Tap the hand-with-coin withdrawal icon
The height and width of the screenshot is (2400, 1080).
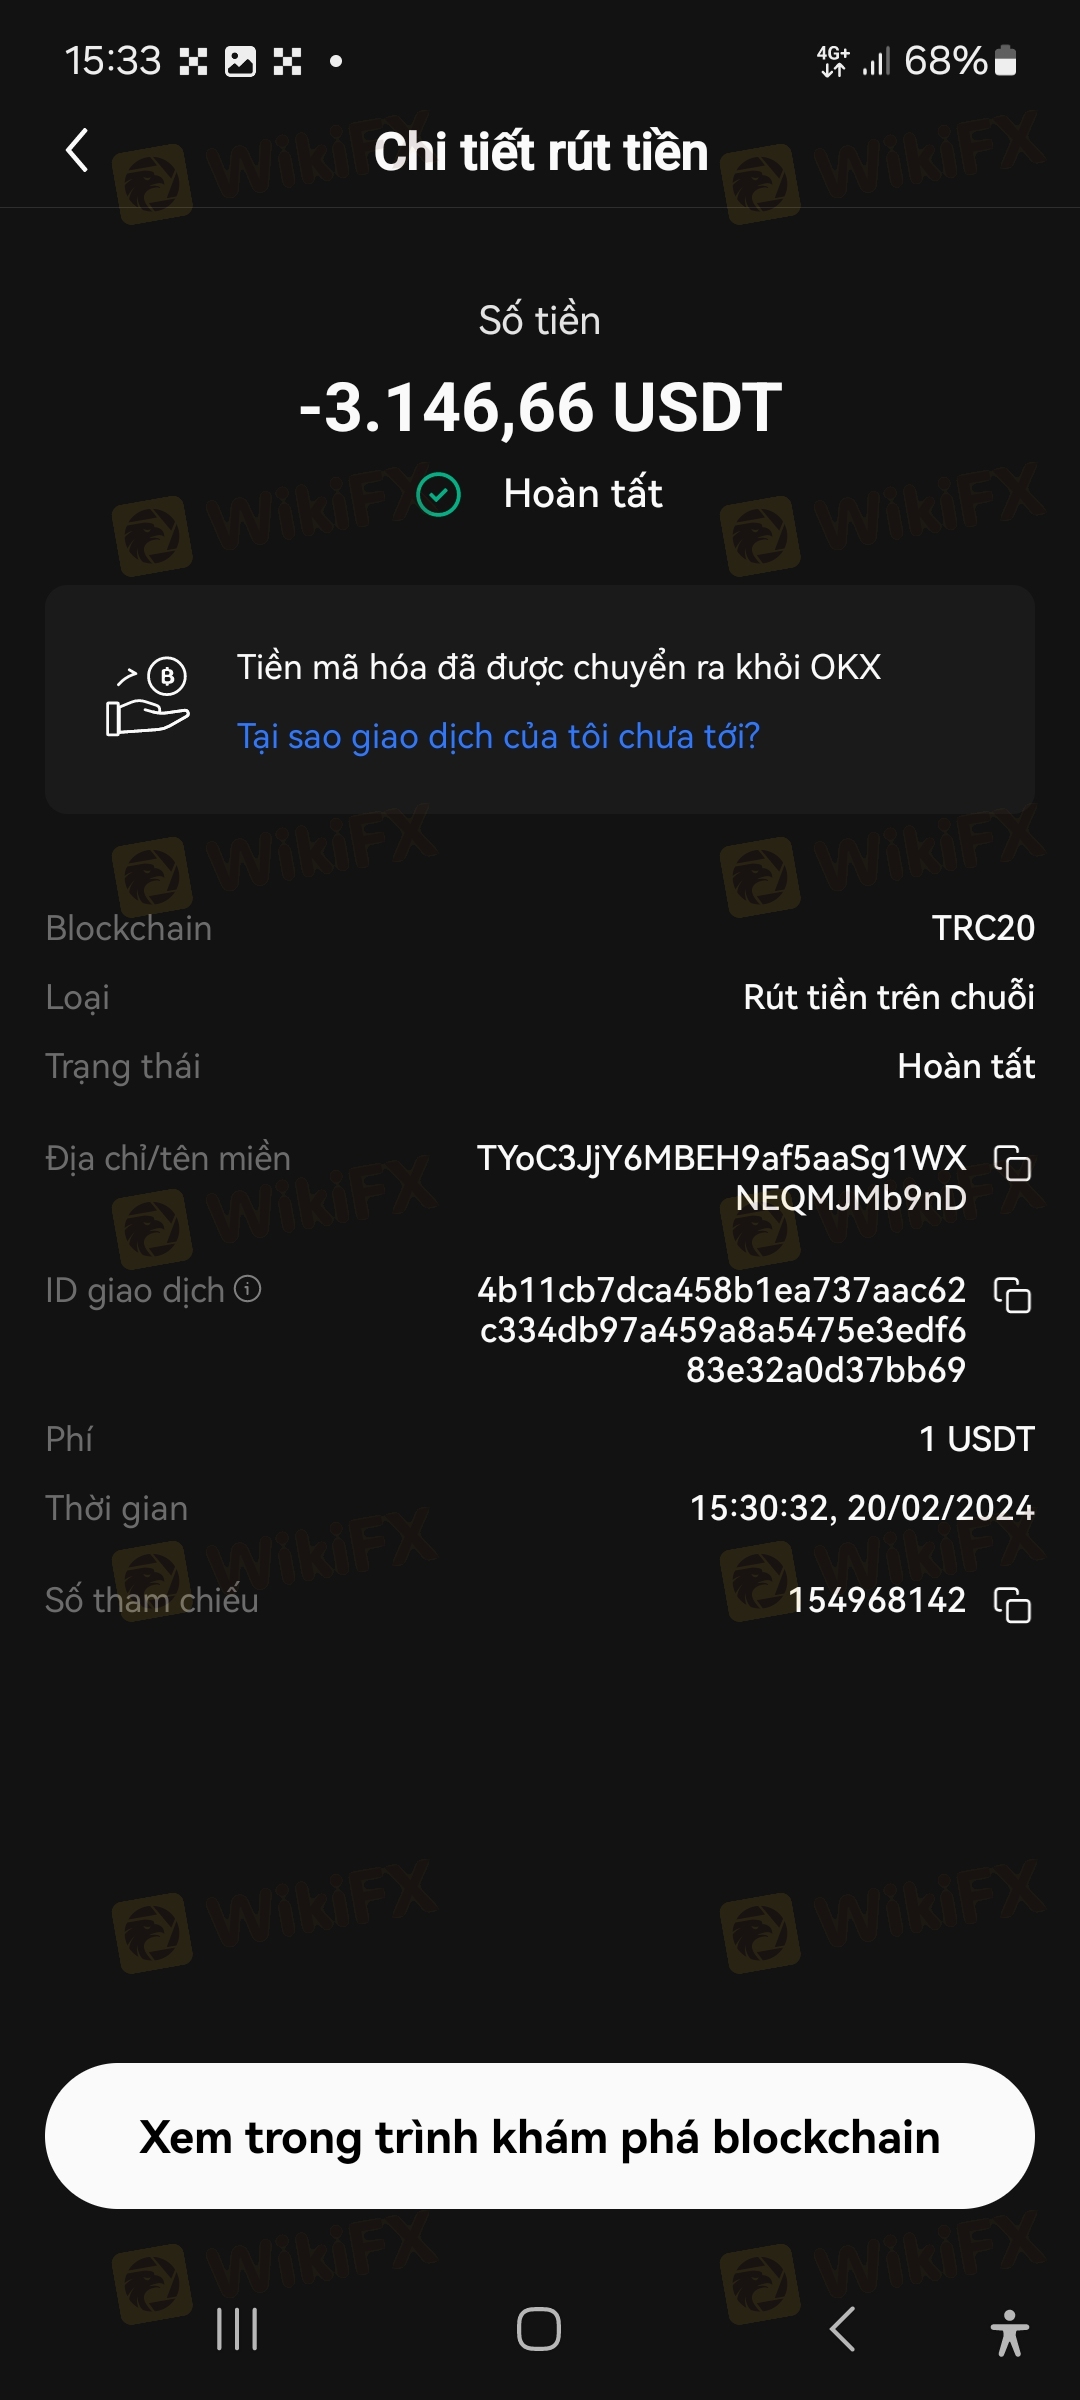[148, 698]
